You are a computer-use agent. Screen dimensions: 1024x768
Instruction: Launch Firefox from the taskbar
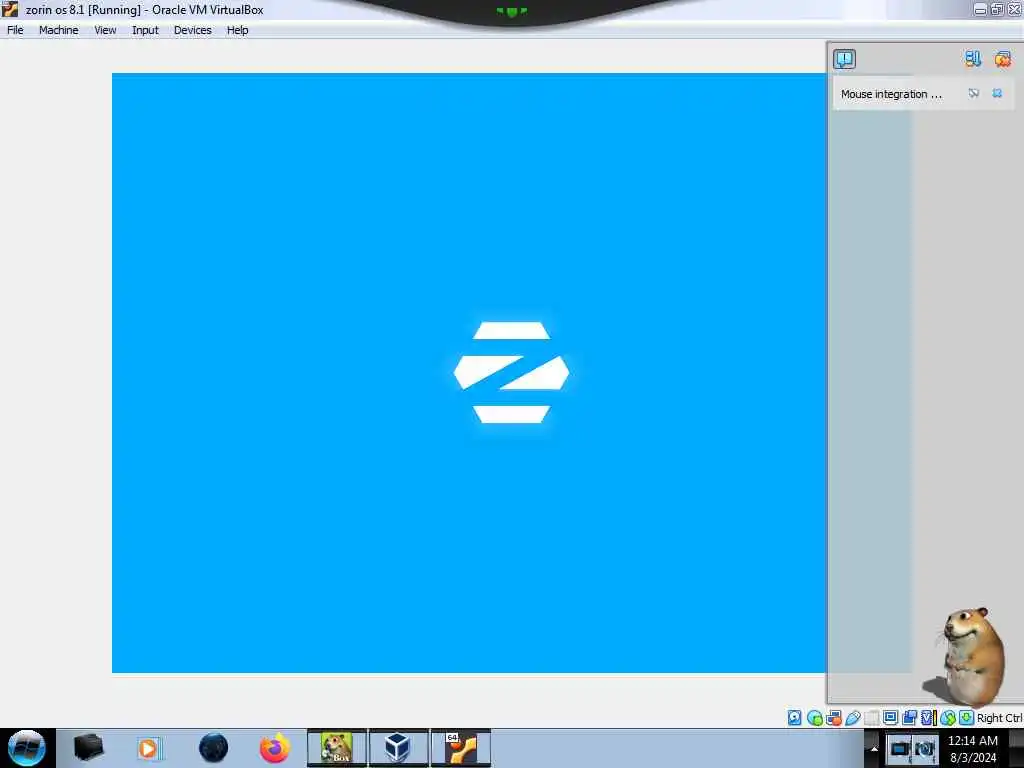[x=274, y=748]
